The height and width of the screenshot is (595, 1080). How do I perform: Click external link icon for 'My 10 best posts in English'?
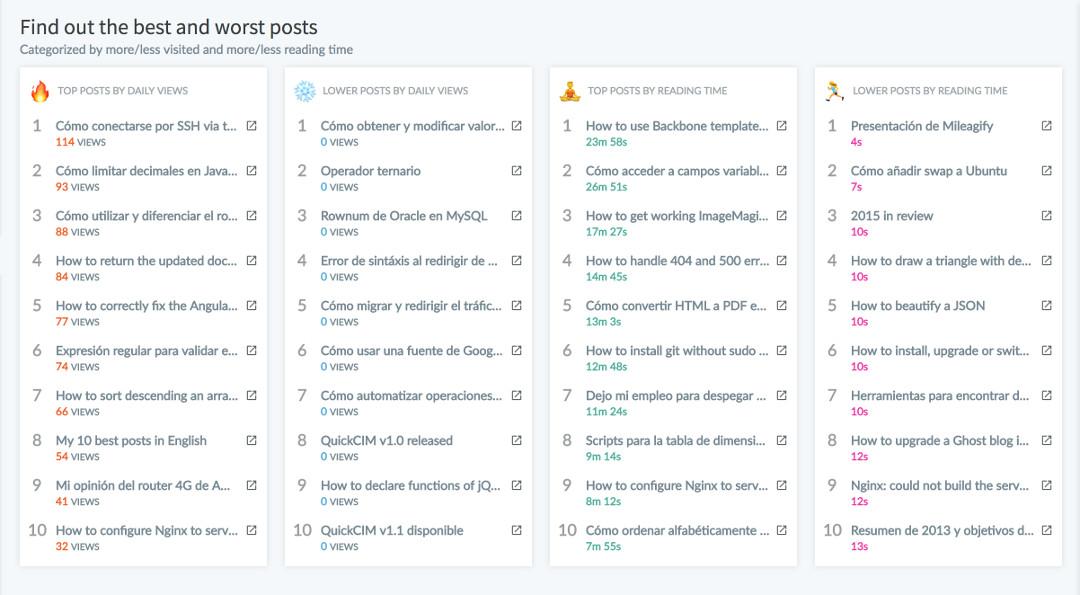[251, 441]
